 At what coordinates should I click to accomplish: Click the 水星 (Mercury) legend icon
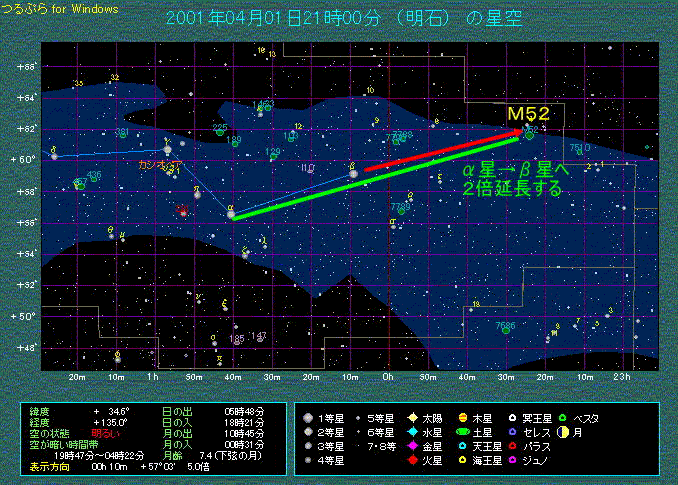[x=414, y=431]
